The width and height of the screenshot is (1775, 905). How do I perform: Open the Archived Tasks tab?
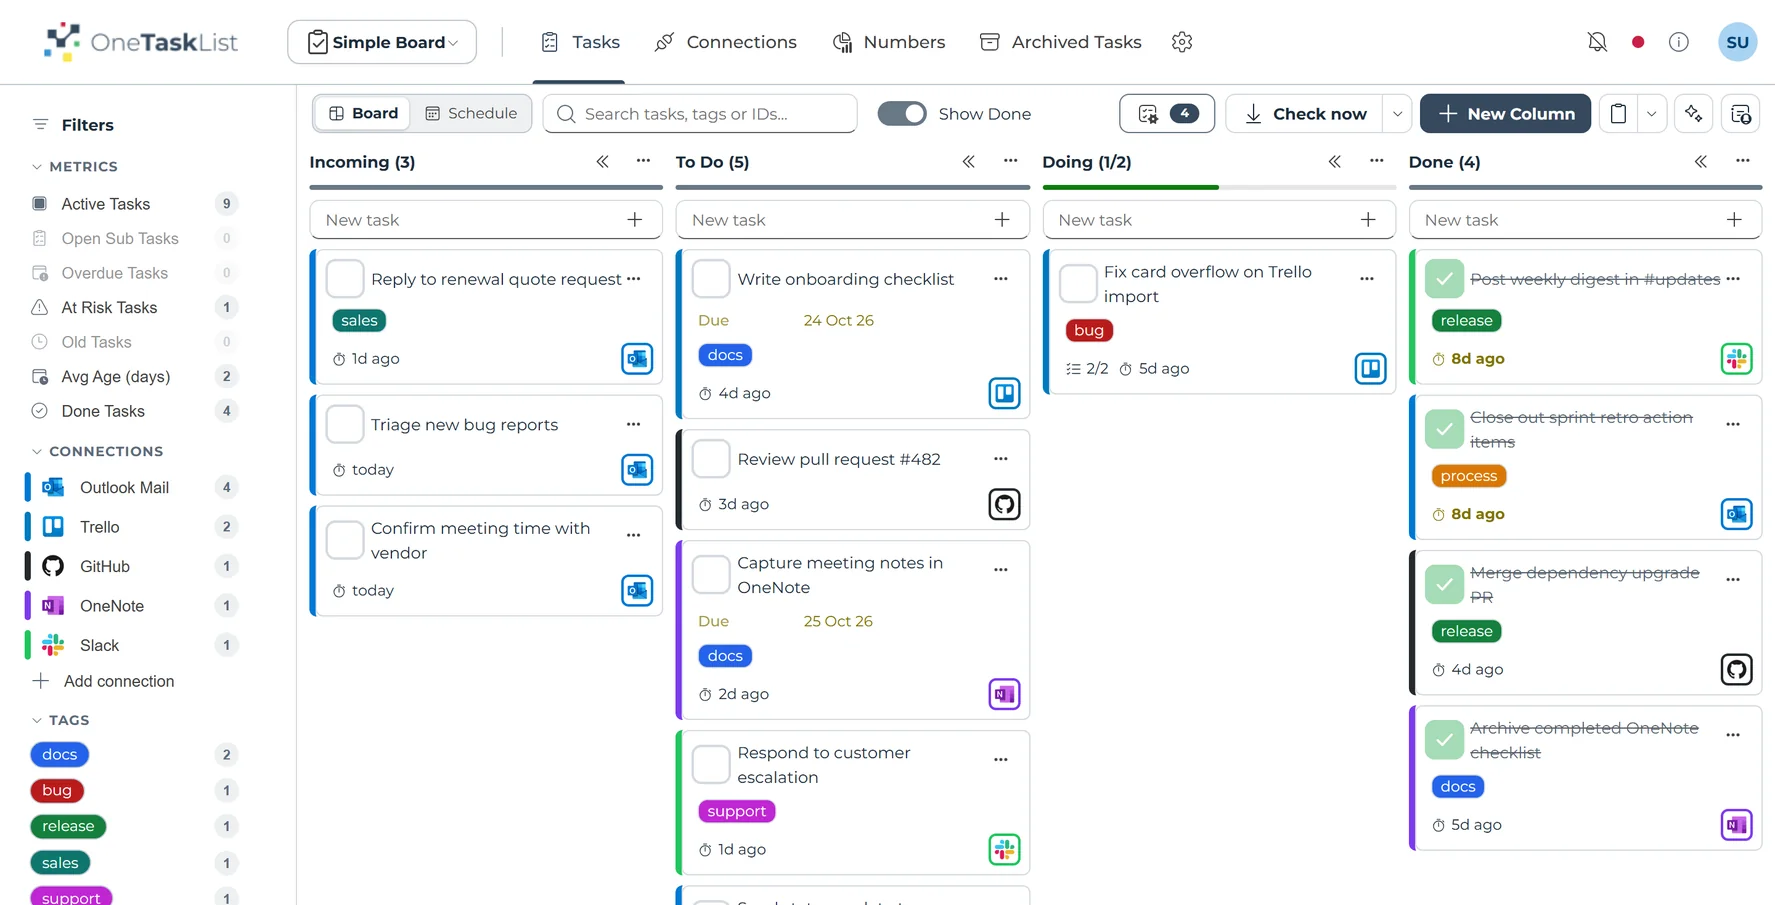[x=1061, y=42]
